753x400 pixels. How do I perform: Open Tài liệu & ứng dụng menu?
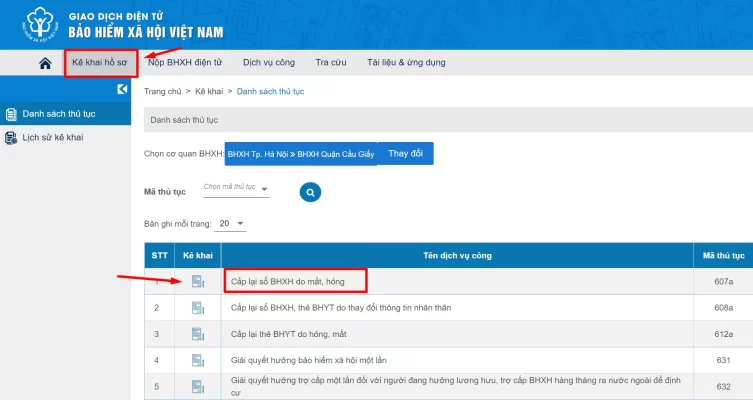click(x=406, y=62)
